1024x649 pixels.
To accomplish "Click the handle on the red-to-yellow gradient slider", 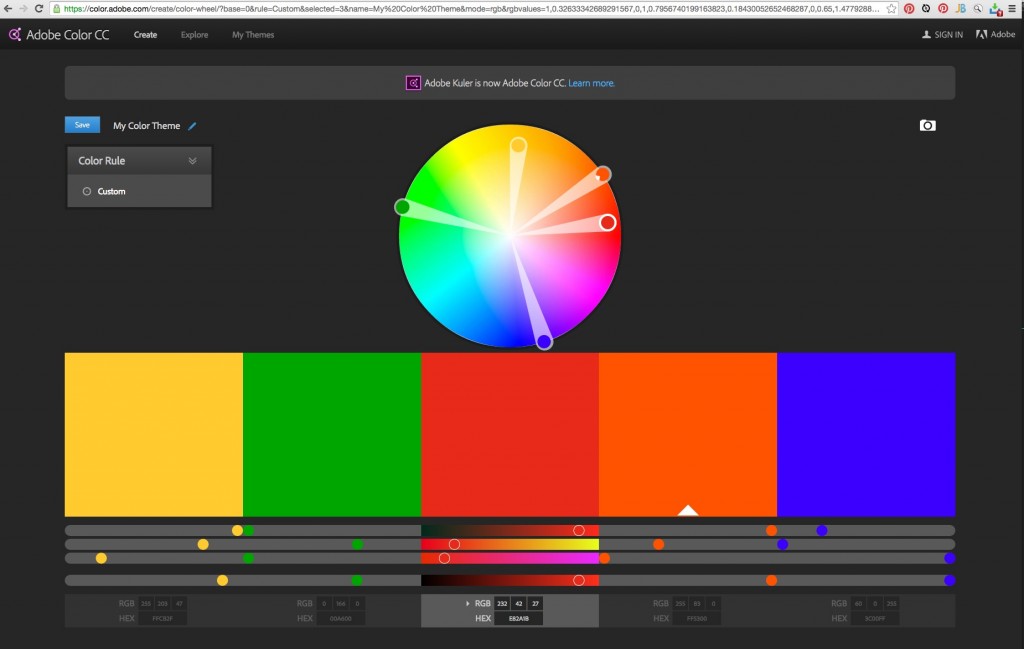I will point(455,544).
